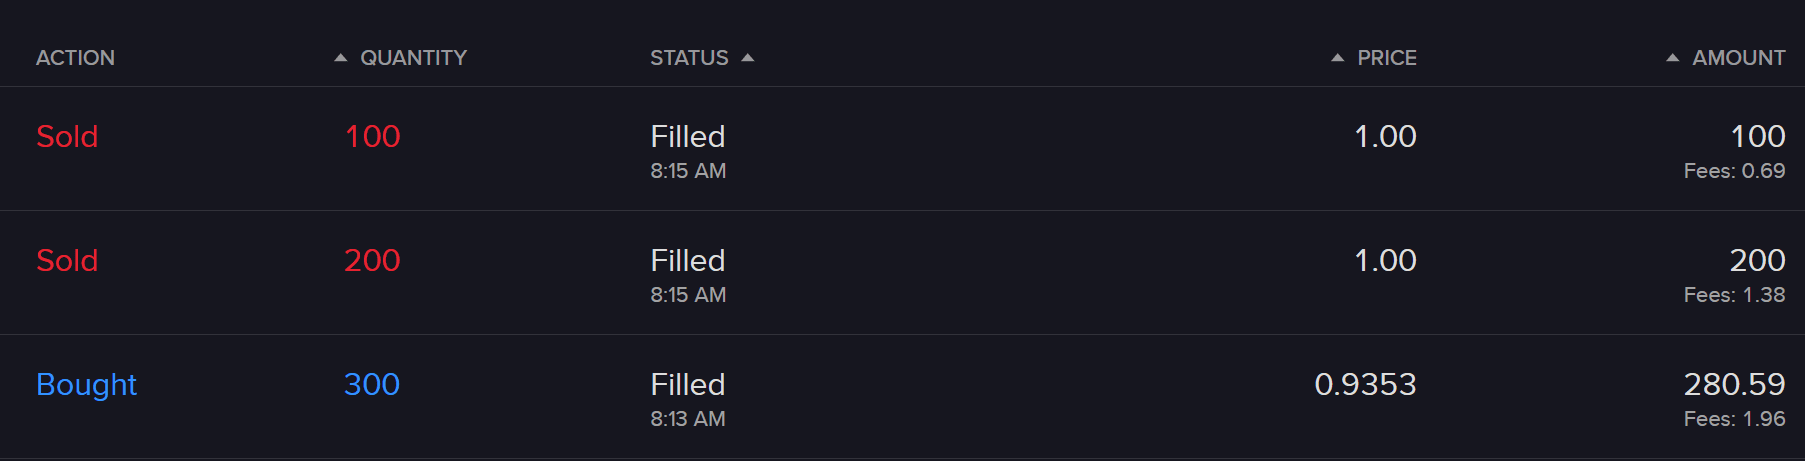Screen dimensions: 1805x461
Task: Select the Sold label in the 200-quantity row
Action: 67,260
